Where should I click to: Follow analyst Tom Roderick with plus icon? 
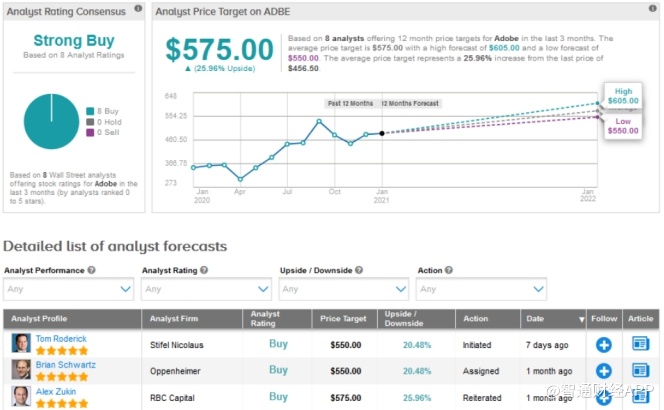pos(604,344)
